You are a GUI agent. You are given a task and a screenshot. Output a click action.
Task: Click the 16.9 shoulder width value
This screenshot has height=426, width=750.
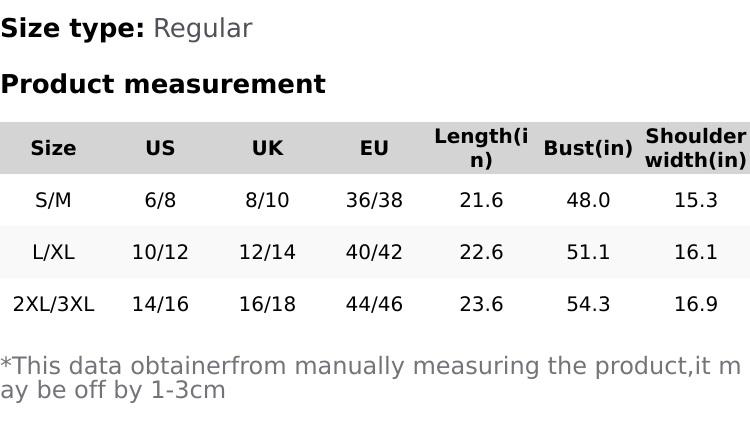click(x=695, y=304)
